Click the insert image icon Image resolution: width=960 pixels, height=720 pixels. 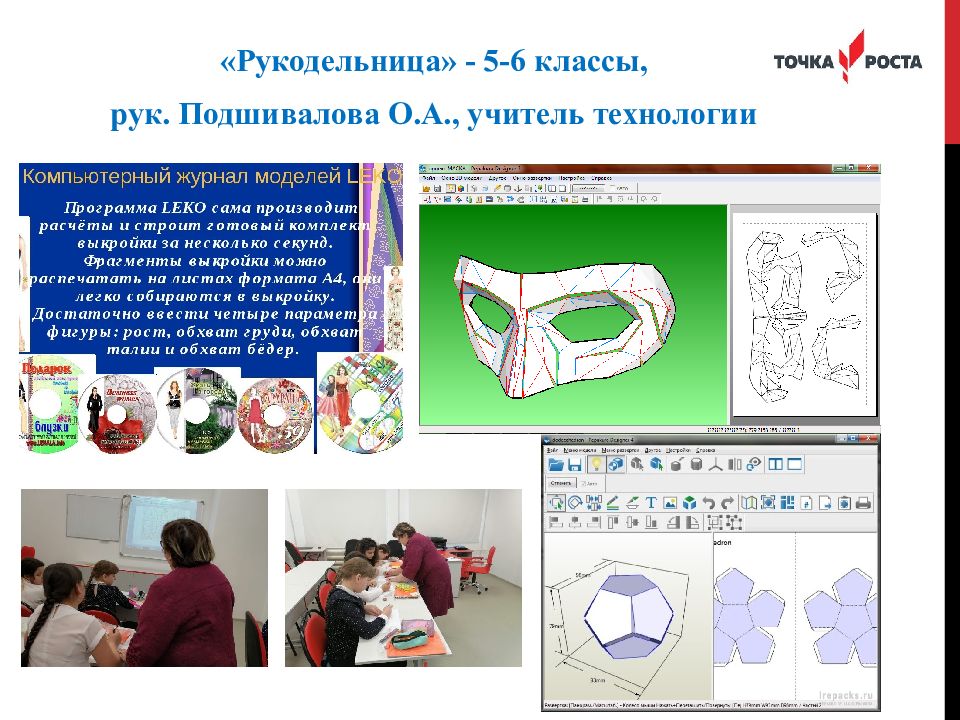tap(670, 502)
